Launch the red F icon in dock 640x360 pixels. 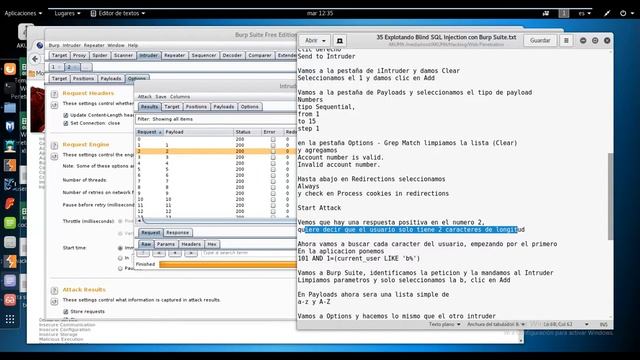(10, 203)
